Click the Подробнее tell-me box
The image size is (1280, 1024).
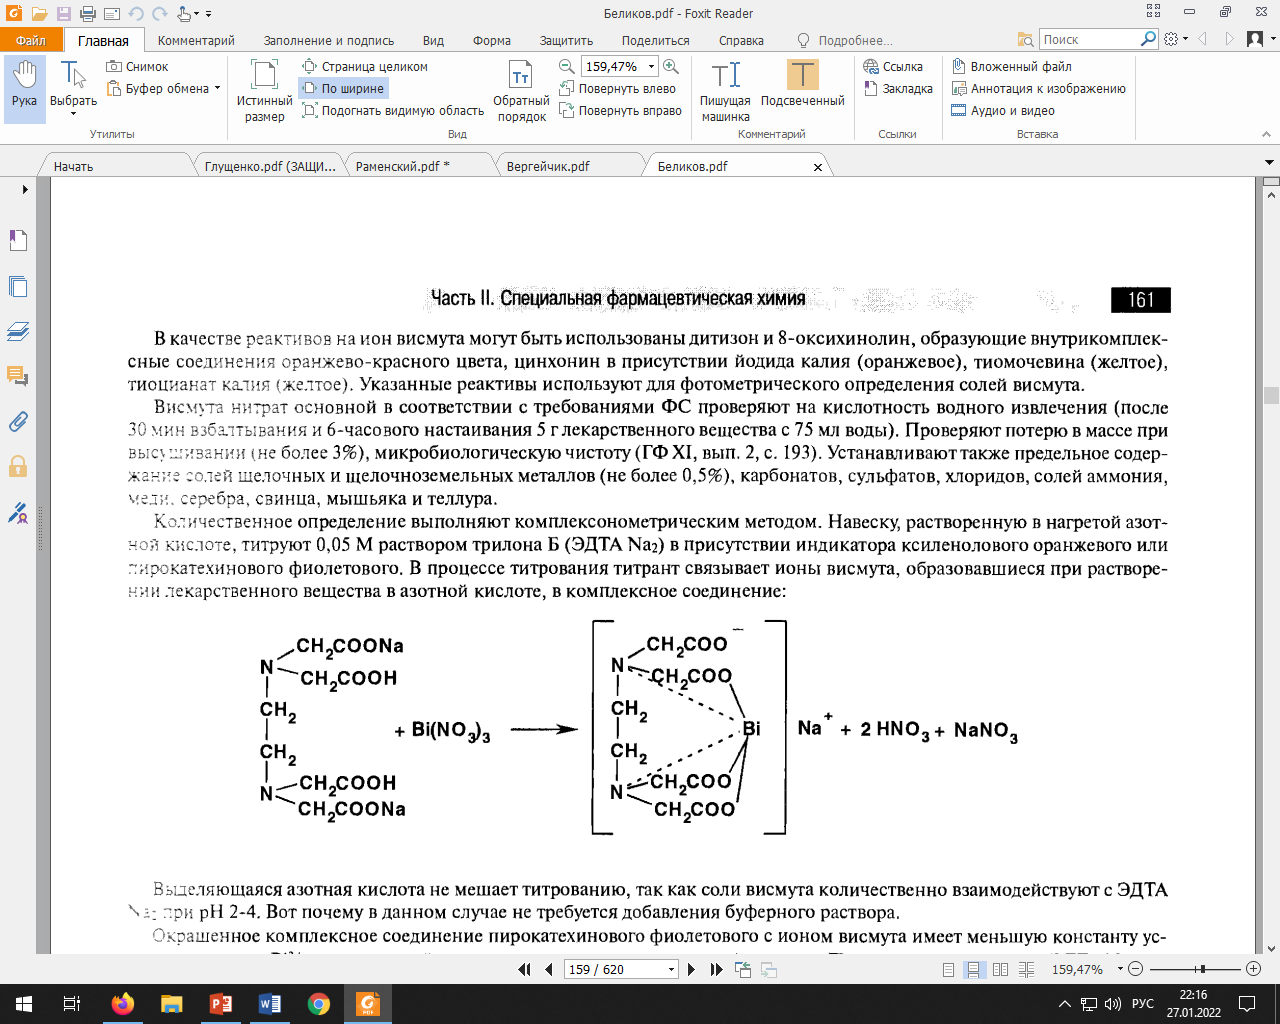click(x=845, y=40)
